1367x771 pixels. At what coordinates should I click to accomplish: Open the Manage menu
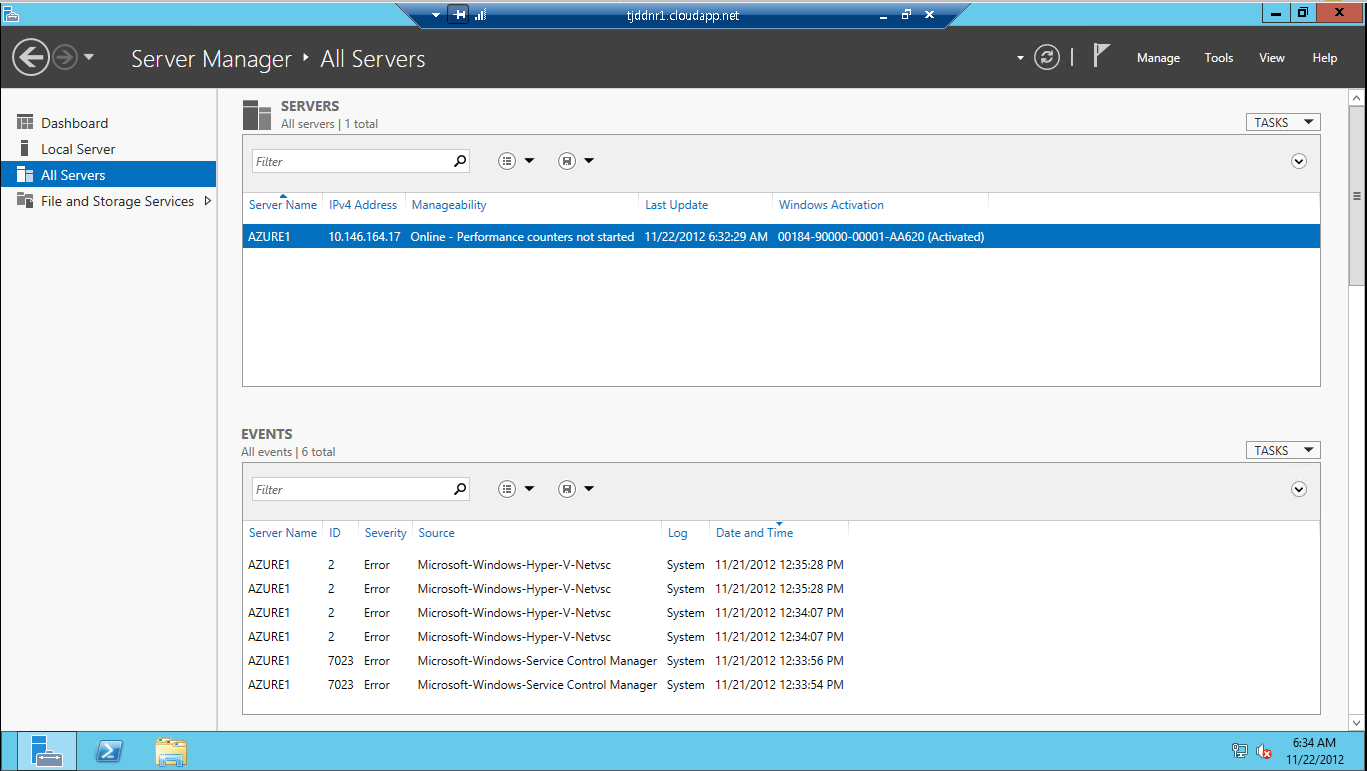pyautogui.click(x=1158, y=58)
